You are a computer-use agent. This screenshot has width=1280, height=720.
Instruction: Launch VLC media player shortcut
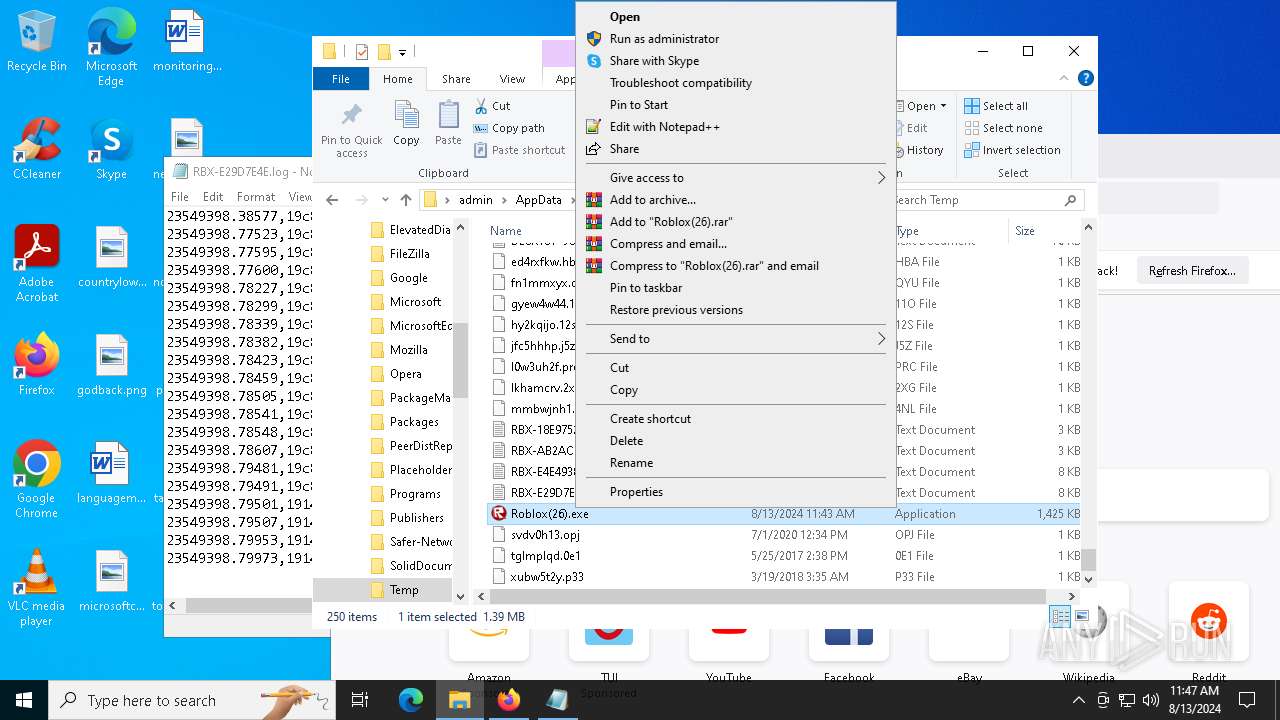pyautogui.click(x=36, y=588)
